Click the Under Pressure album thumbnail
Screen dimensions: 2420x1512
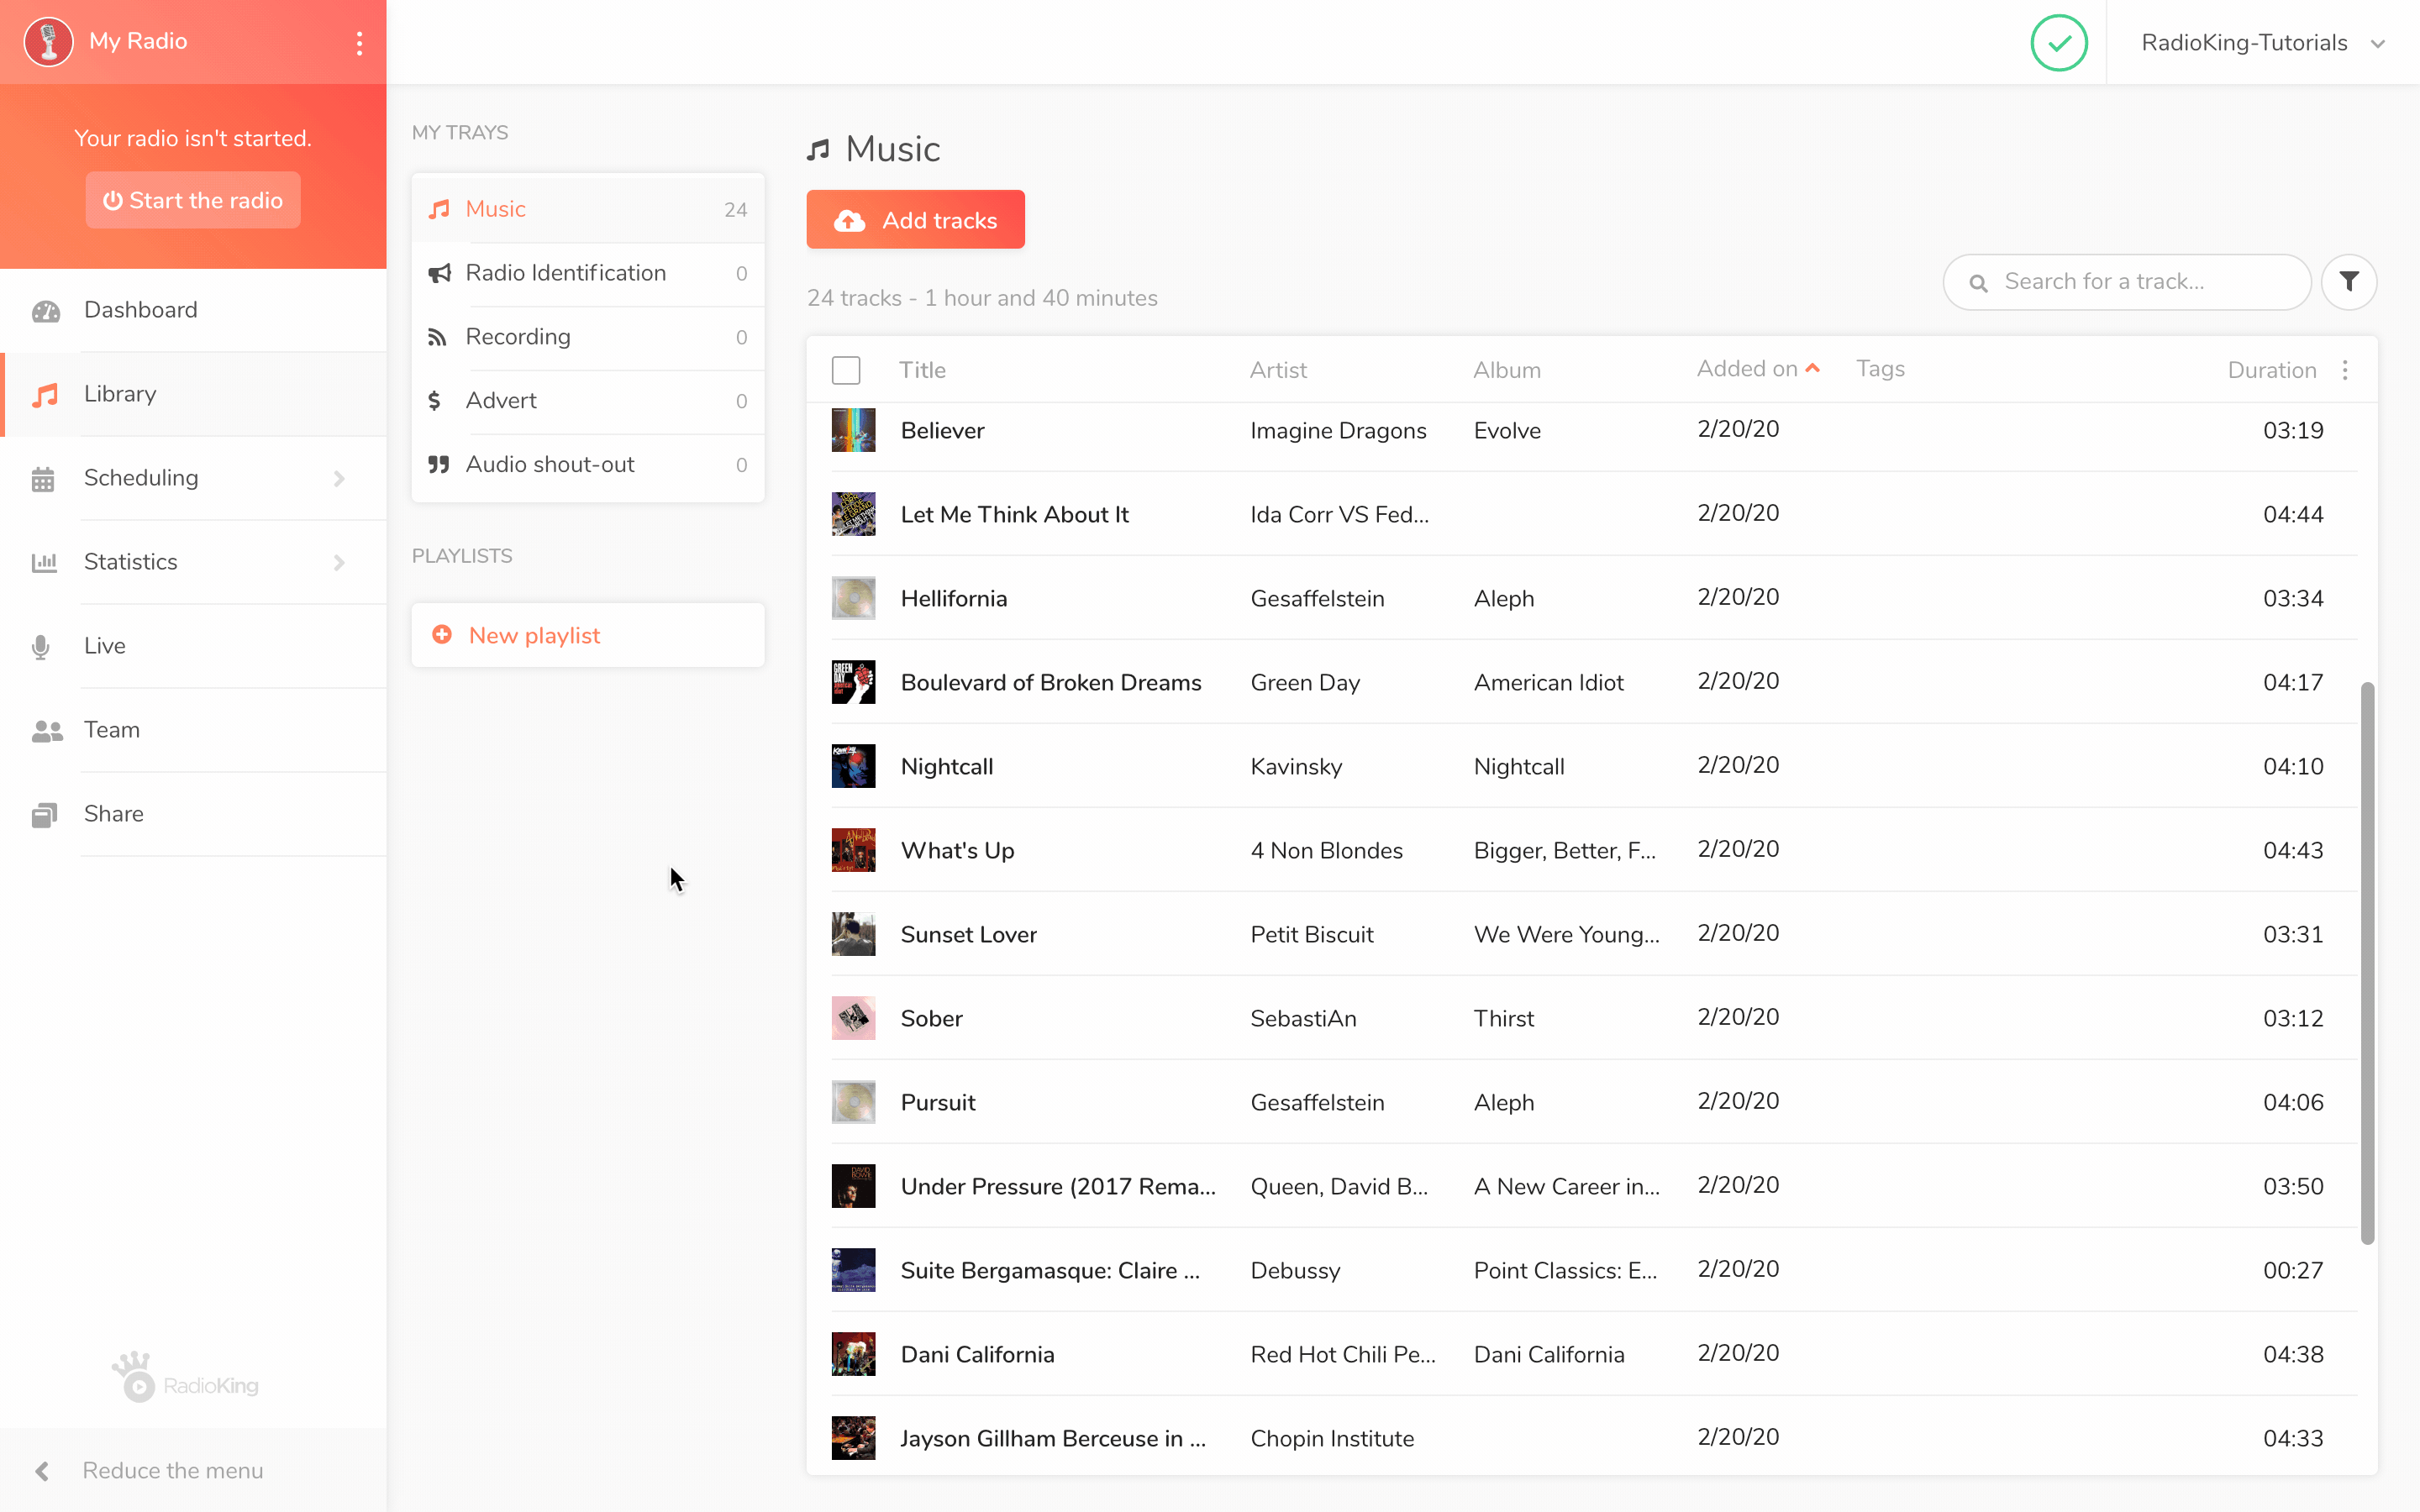(x=853, y=1186)
